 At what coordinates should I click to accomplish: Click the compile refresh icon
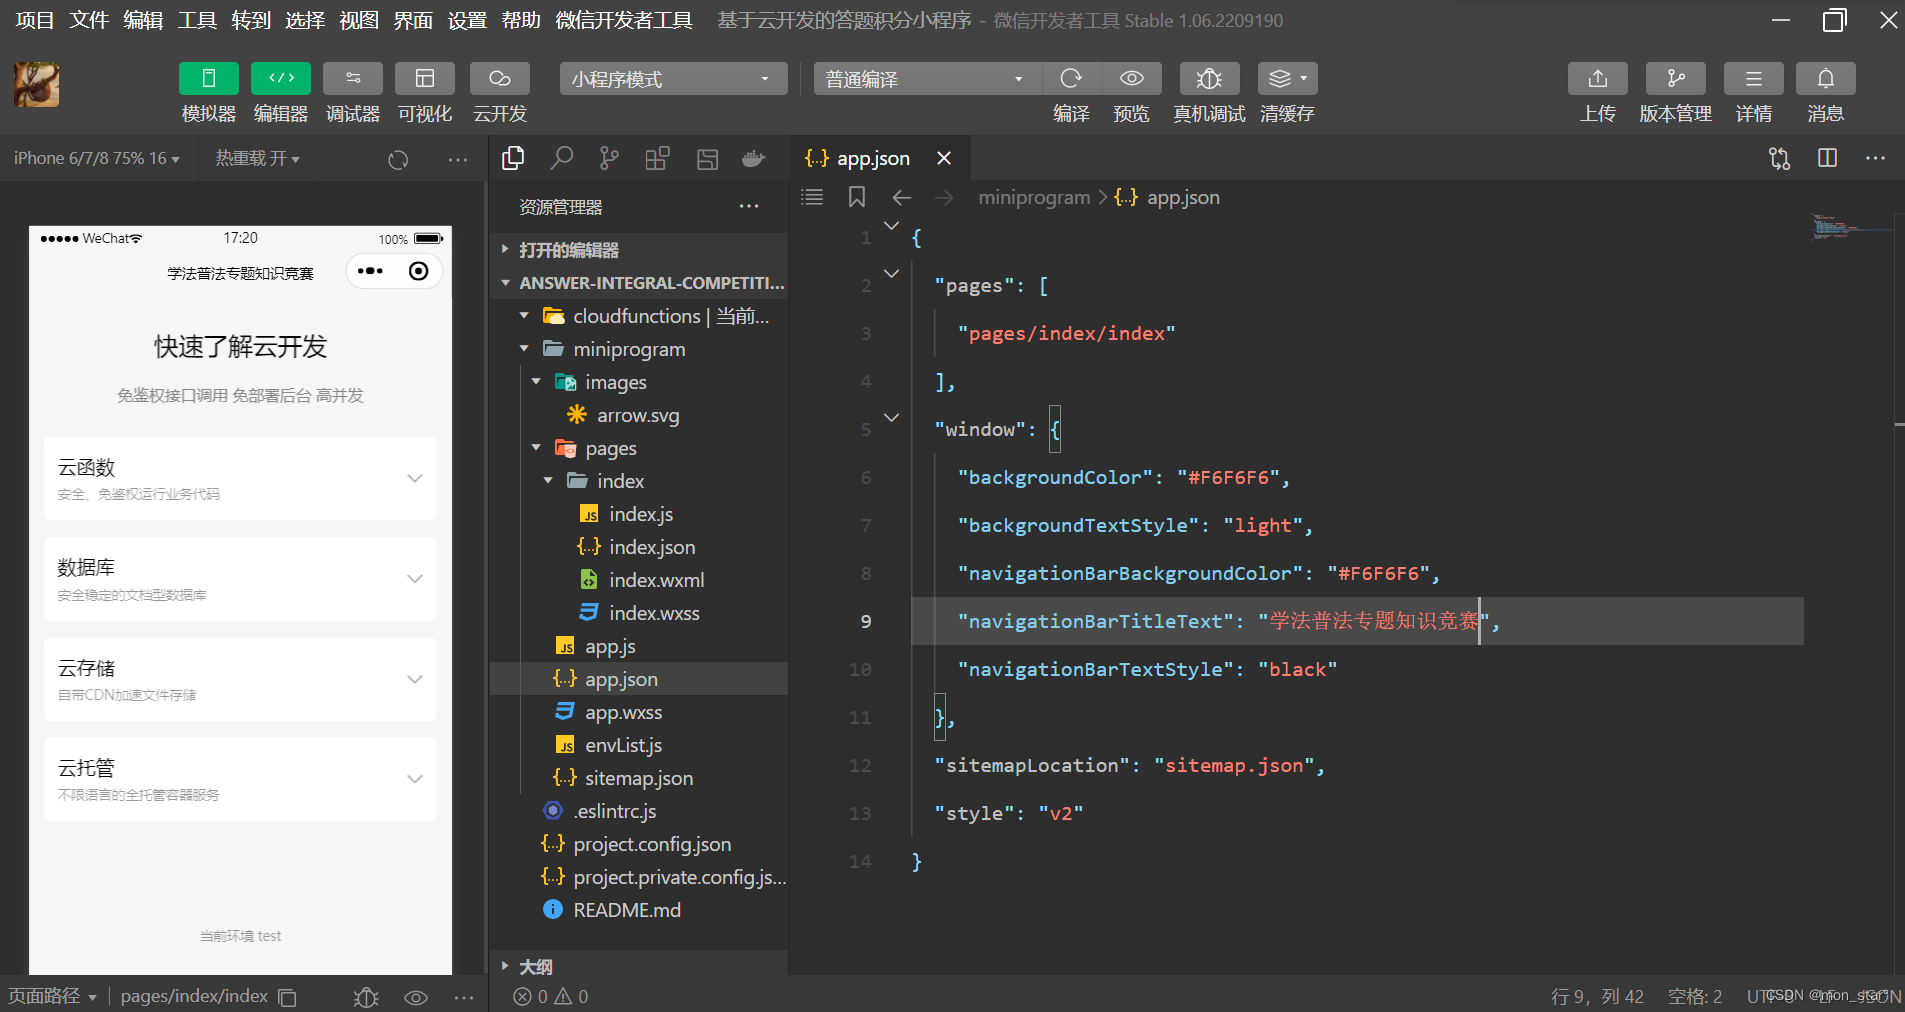point(1071,78)
